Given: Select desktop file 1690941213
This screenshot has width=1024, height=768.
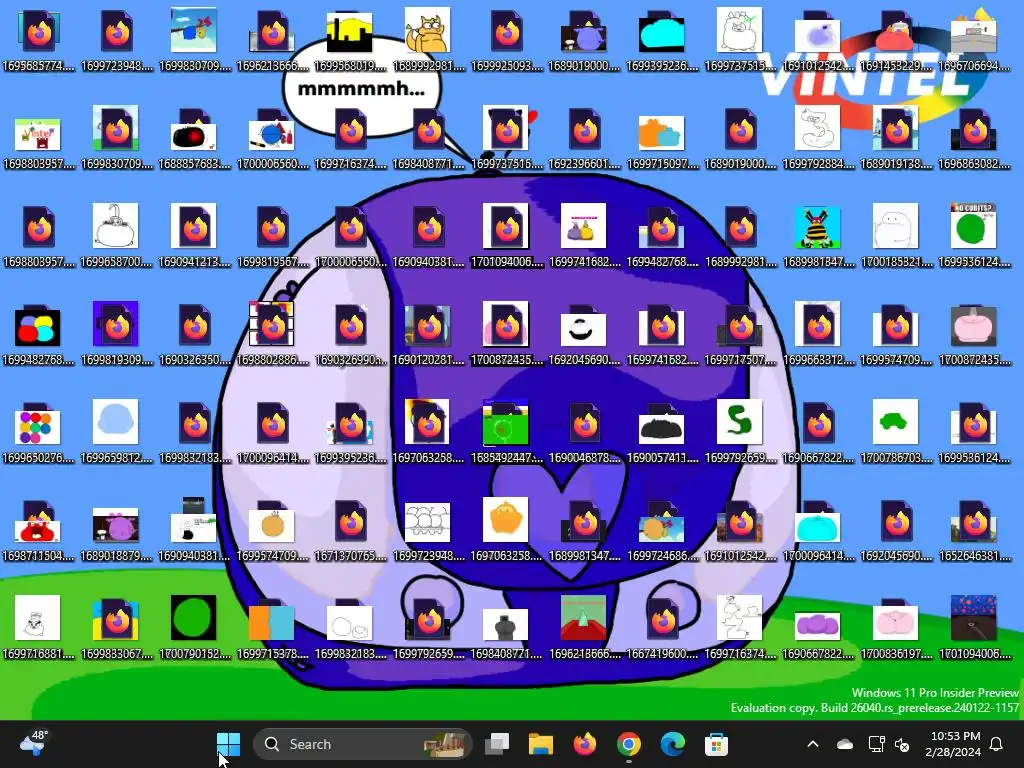Looking at the screenshot, I should point(194,235).
